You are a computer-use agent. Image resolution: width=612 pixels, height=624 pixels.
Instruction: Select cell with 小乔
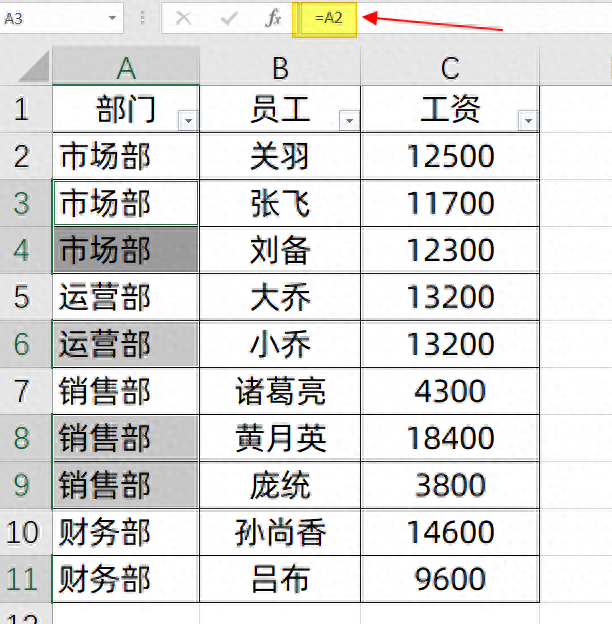pyautogui.click(x=280, y=344)
